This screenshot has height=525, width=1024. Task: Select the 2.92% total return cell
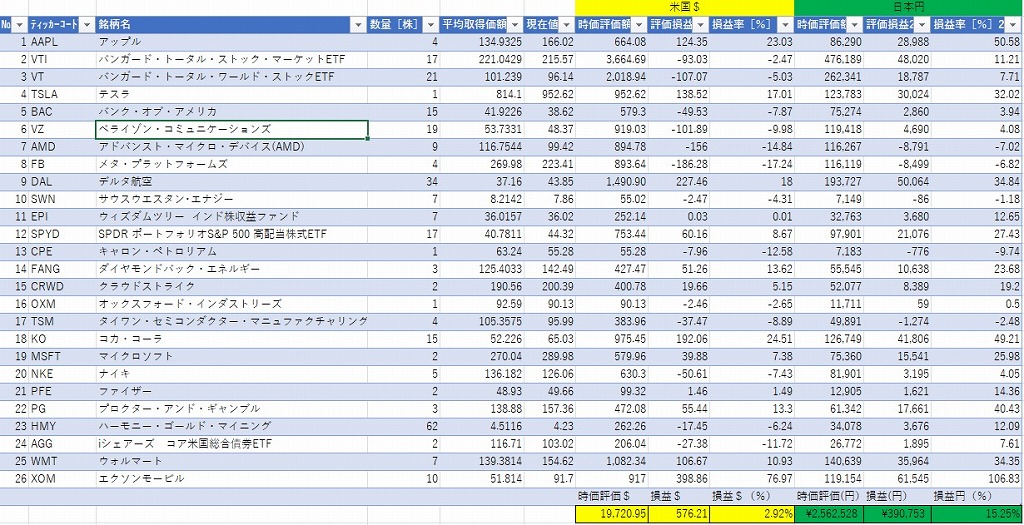(x=750, y=514)
